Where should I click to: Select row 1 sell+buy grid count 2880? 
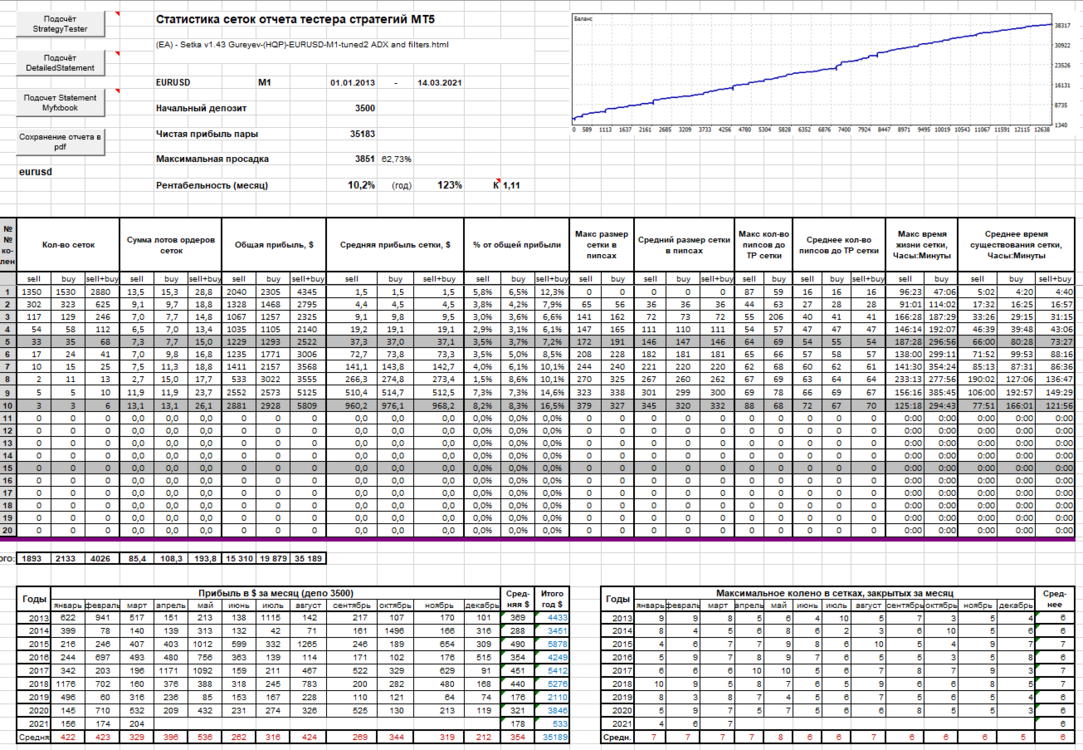point(101,292)
